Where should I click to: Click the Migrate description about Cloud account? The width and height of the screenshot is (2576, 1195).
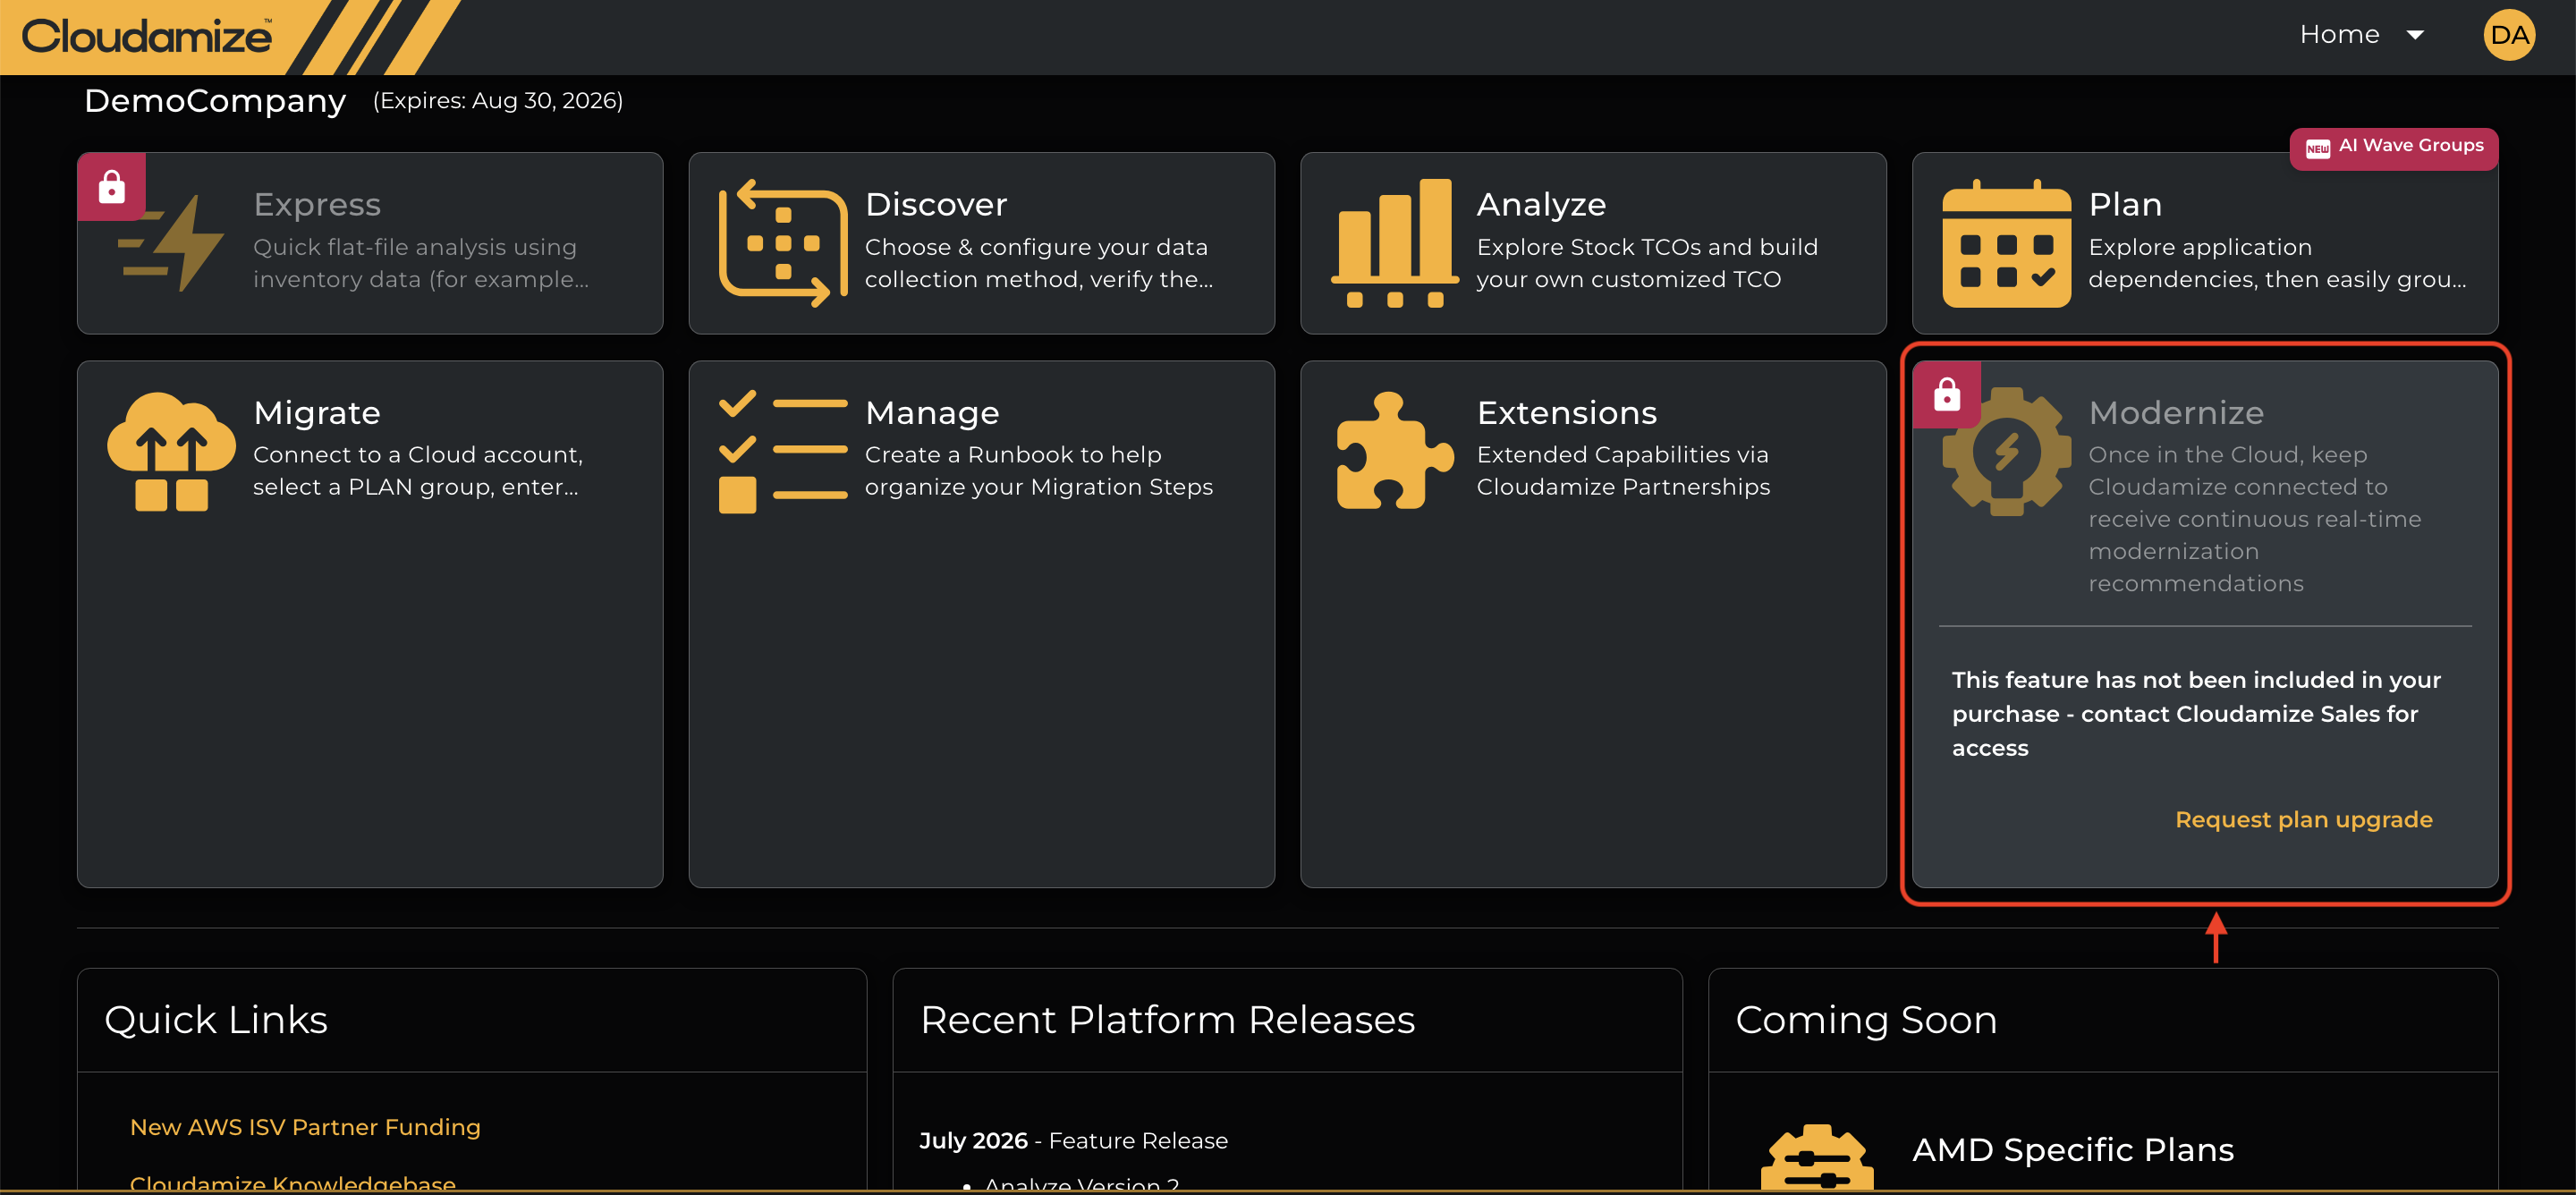click(417, 471)
